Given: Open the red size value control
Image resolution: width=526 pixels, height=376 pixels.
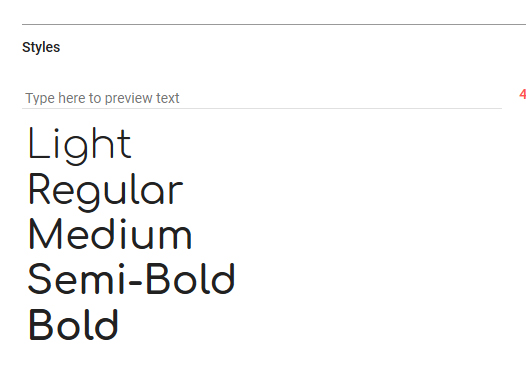Looking at the screenshot, I should (522, 94).
